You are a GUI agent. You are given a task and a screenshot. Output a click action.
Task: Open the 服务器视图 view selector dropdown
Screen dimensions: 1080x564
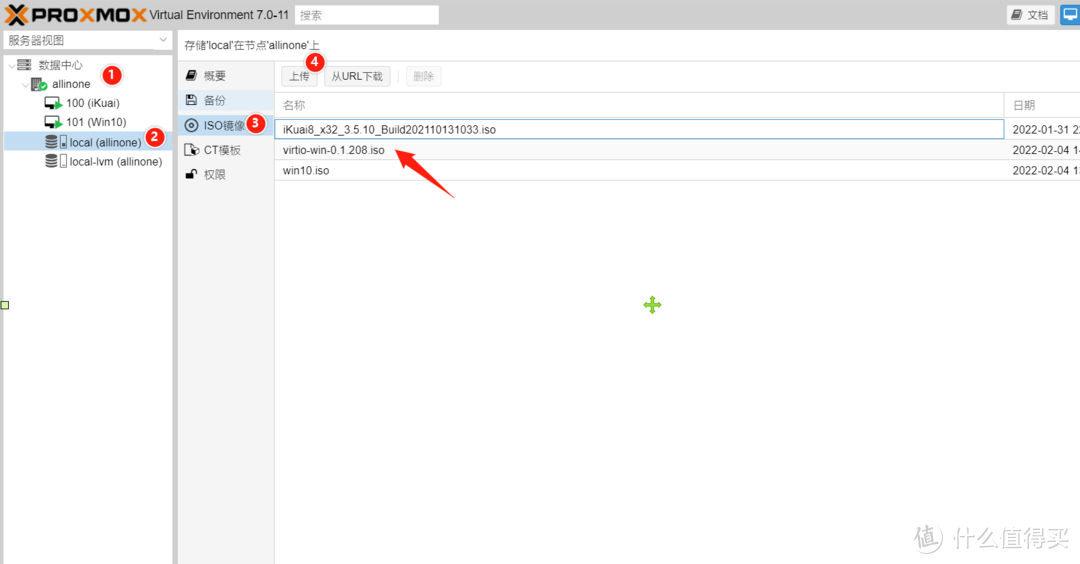click(x=87, y=40)
